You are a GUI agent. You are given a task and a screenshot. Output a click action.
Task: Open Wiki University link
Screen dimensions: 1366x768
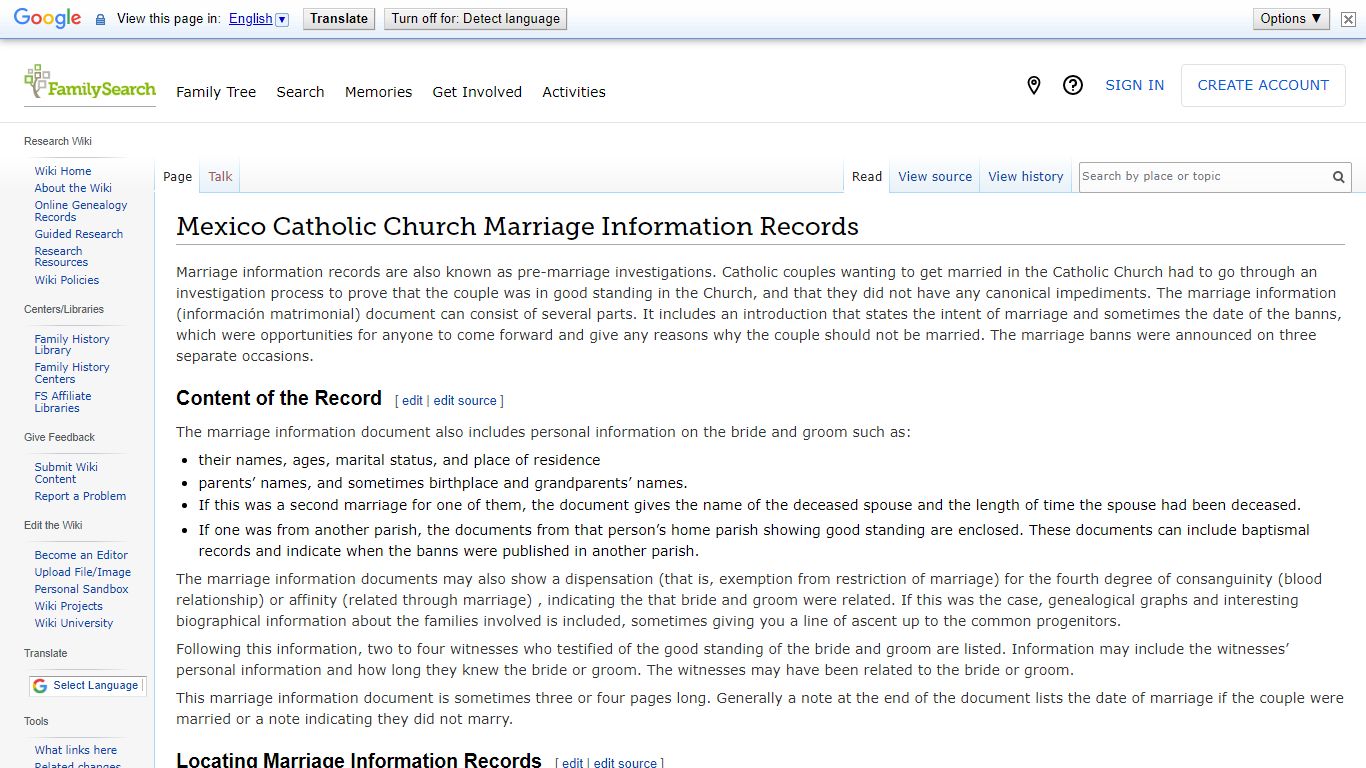point(74,623)
